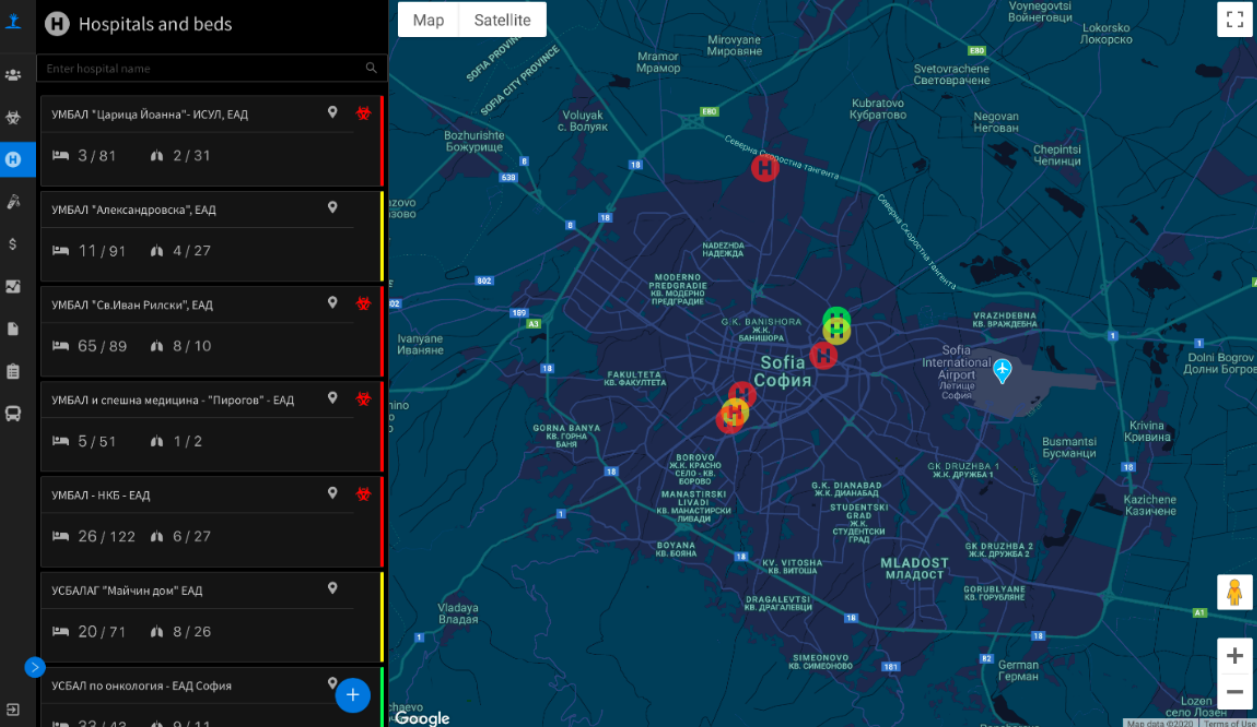Image resolution: width=1257 pixels, height=727 pixels.
Task: Open the dollar sign finance section
Action: click(x=13, y=244)
